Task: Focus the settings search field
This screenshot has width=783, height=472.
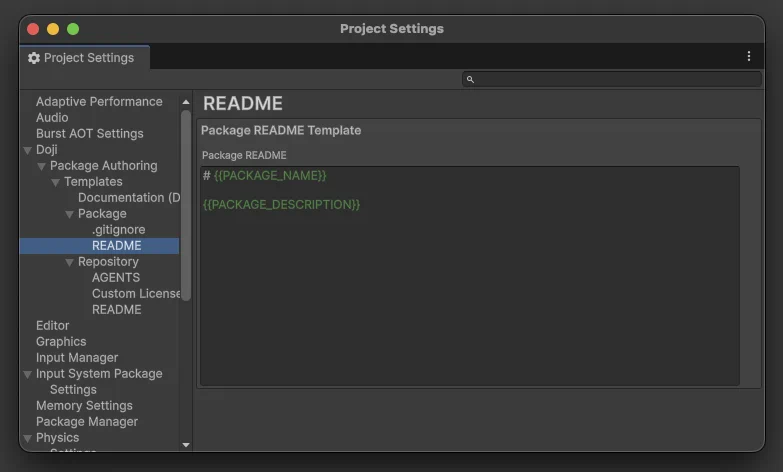Action: coord(612,79)
